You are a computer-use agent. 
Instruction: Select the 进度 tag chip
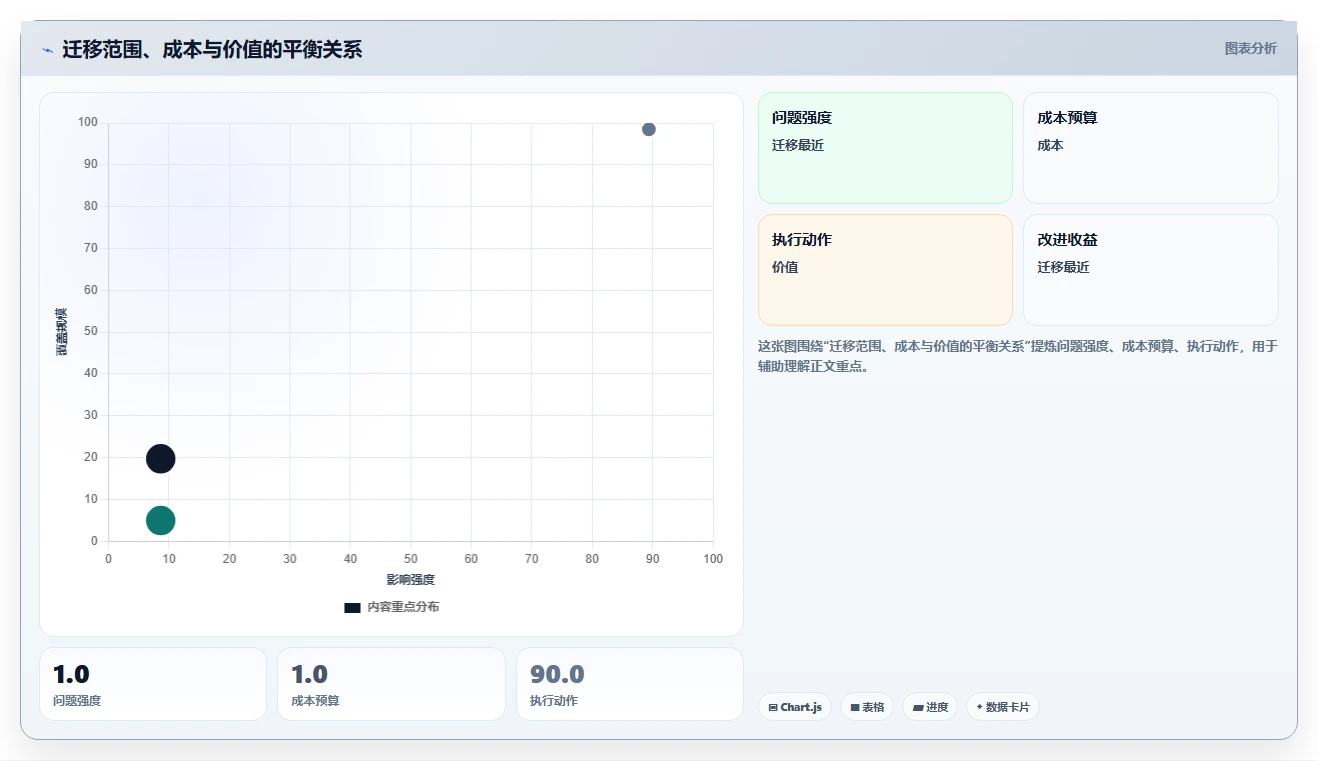pos(930,707)
